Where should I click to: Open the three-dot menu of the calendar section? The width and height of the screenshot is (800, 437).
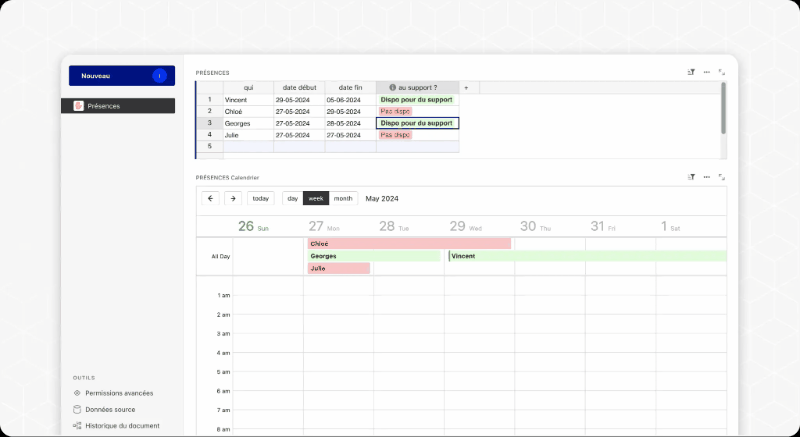coord(707,177)
